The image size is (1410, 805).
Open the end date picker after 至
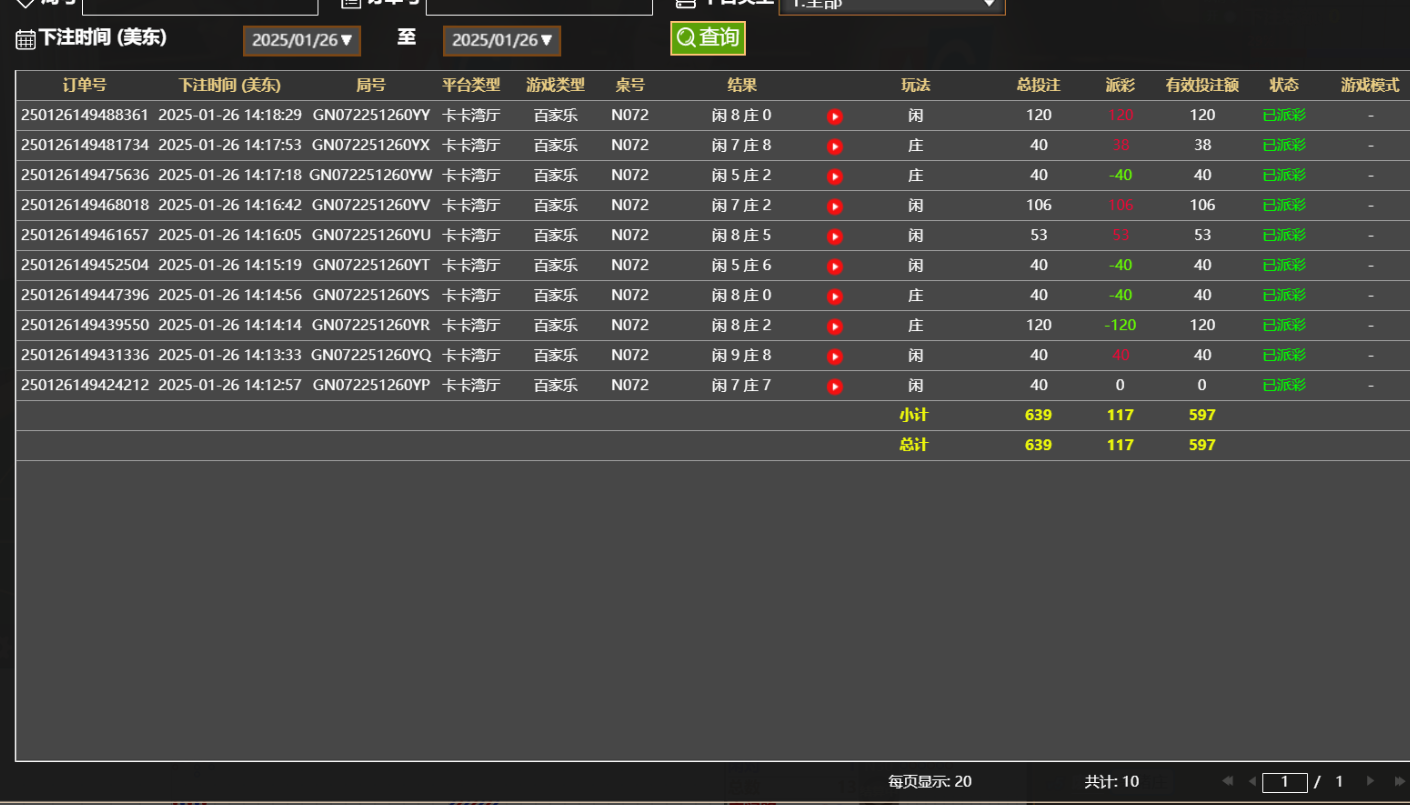click(501, 41)
